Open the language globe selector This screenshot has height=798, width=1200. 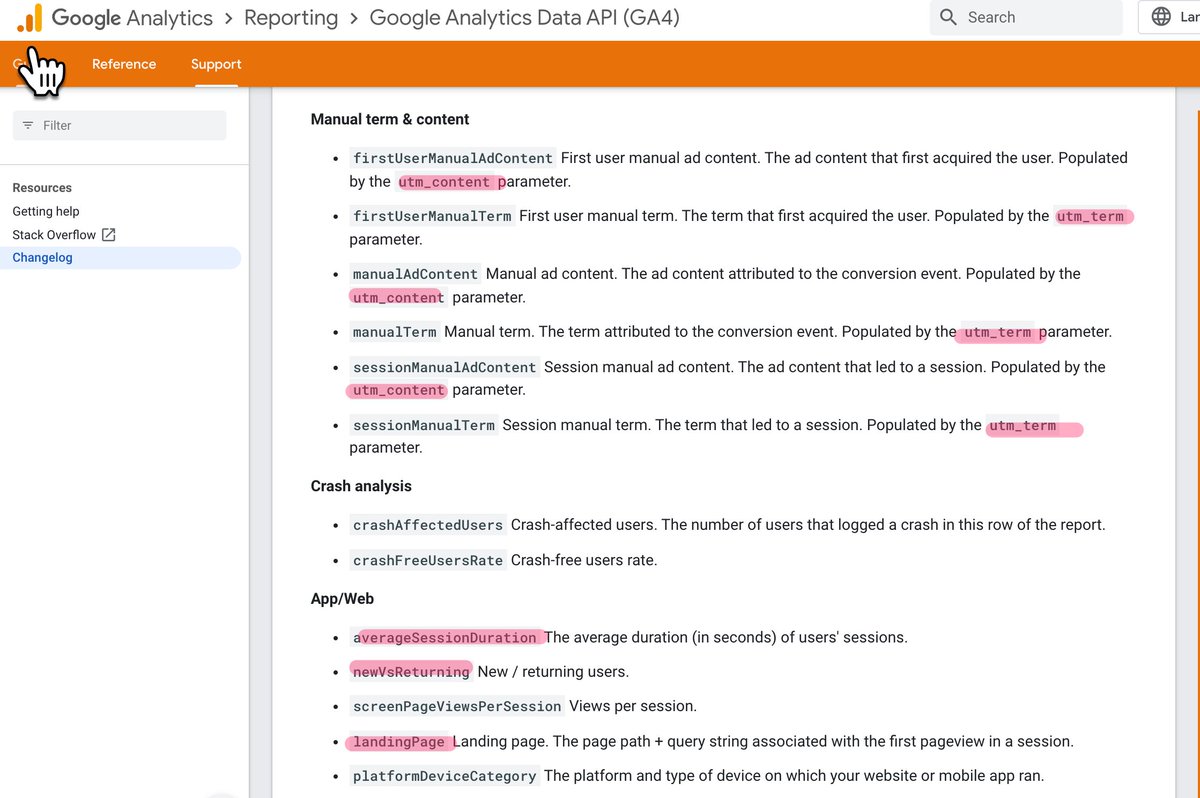coord(1161,17)
